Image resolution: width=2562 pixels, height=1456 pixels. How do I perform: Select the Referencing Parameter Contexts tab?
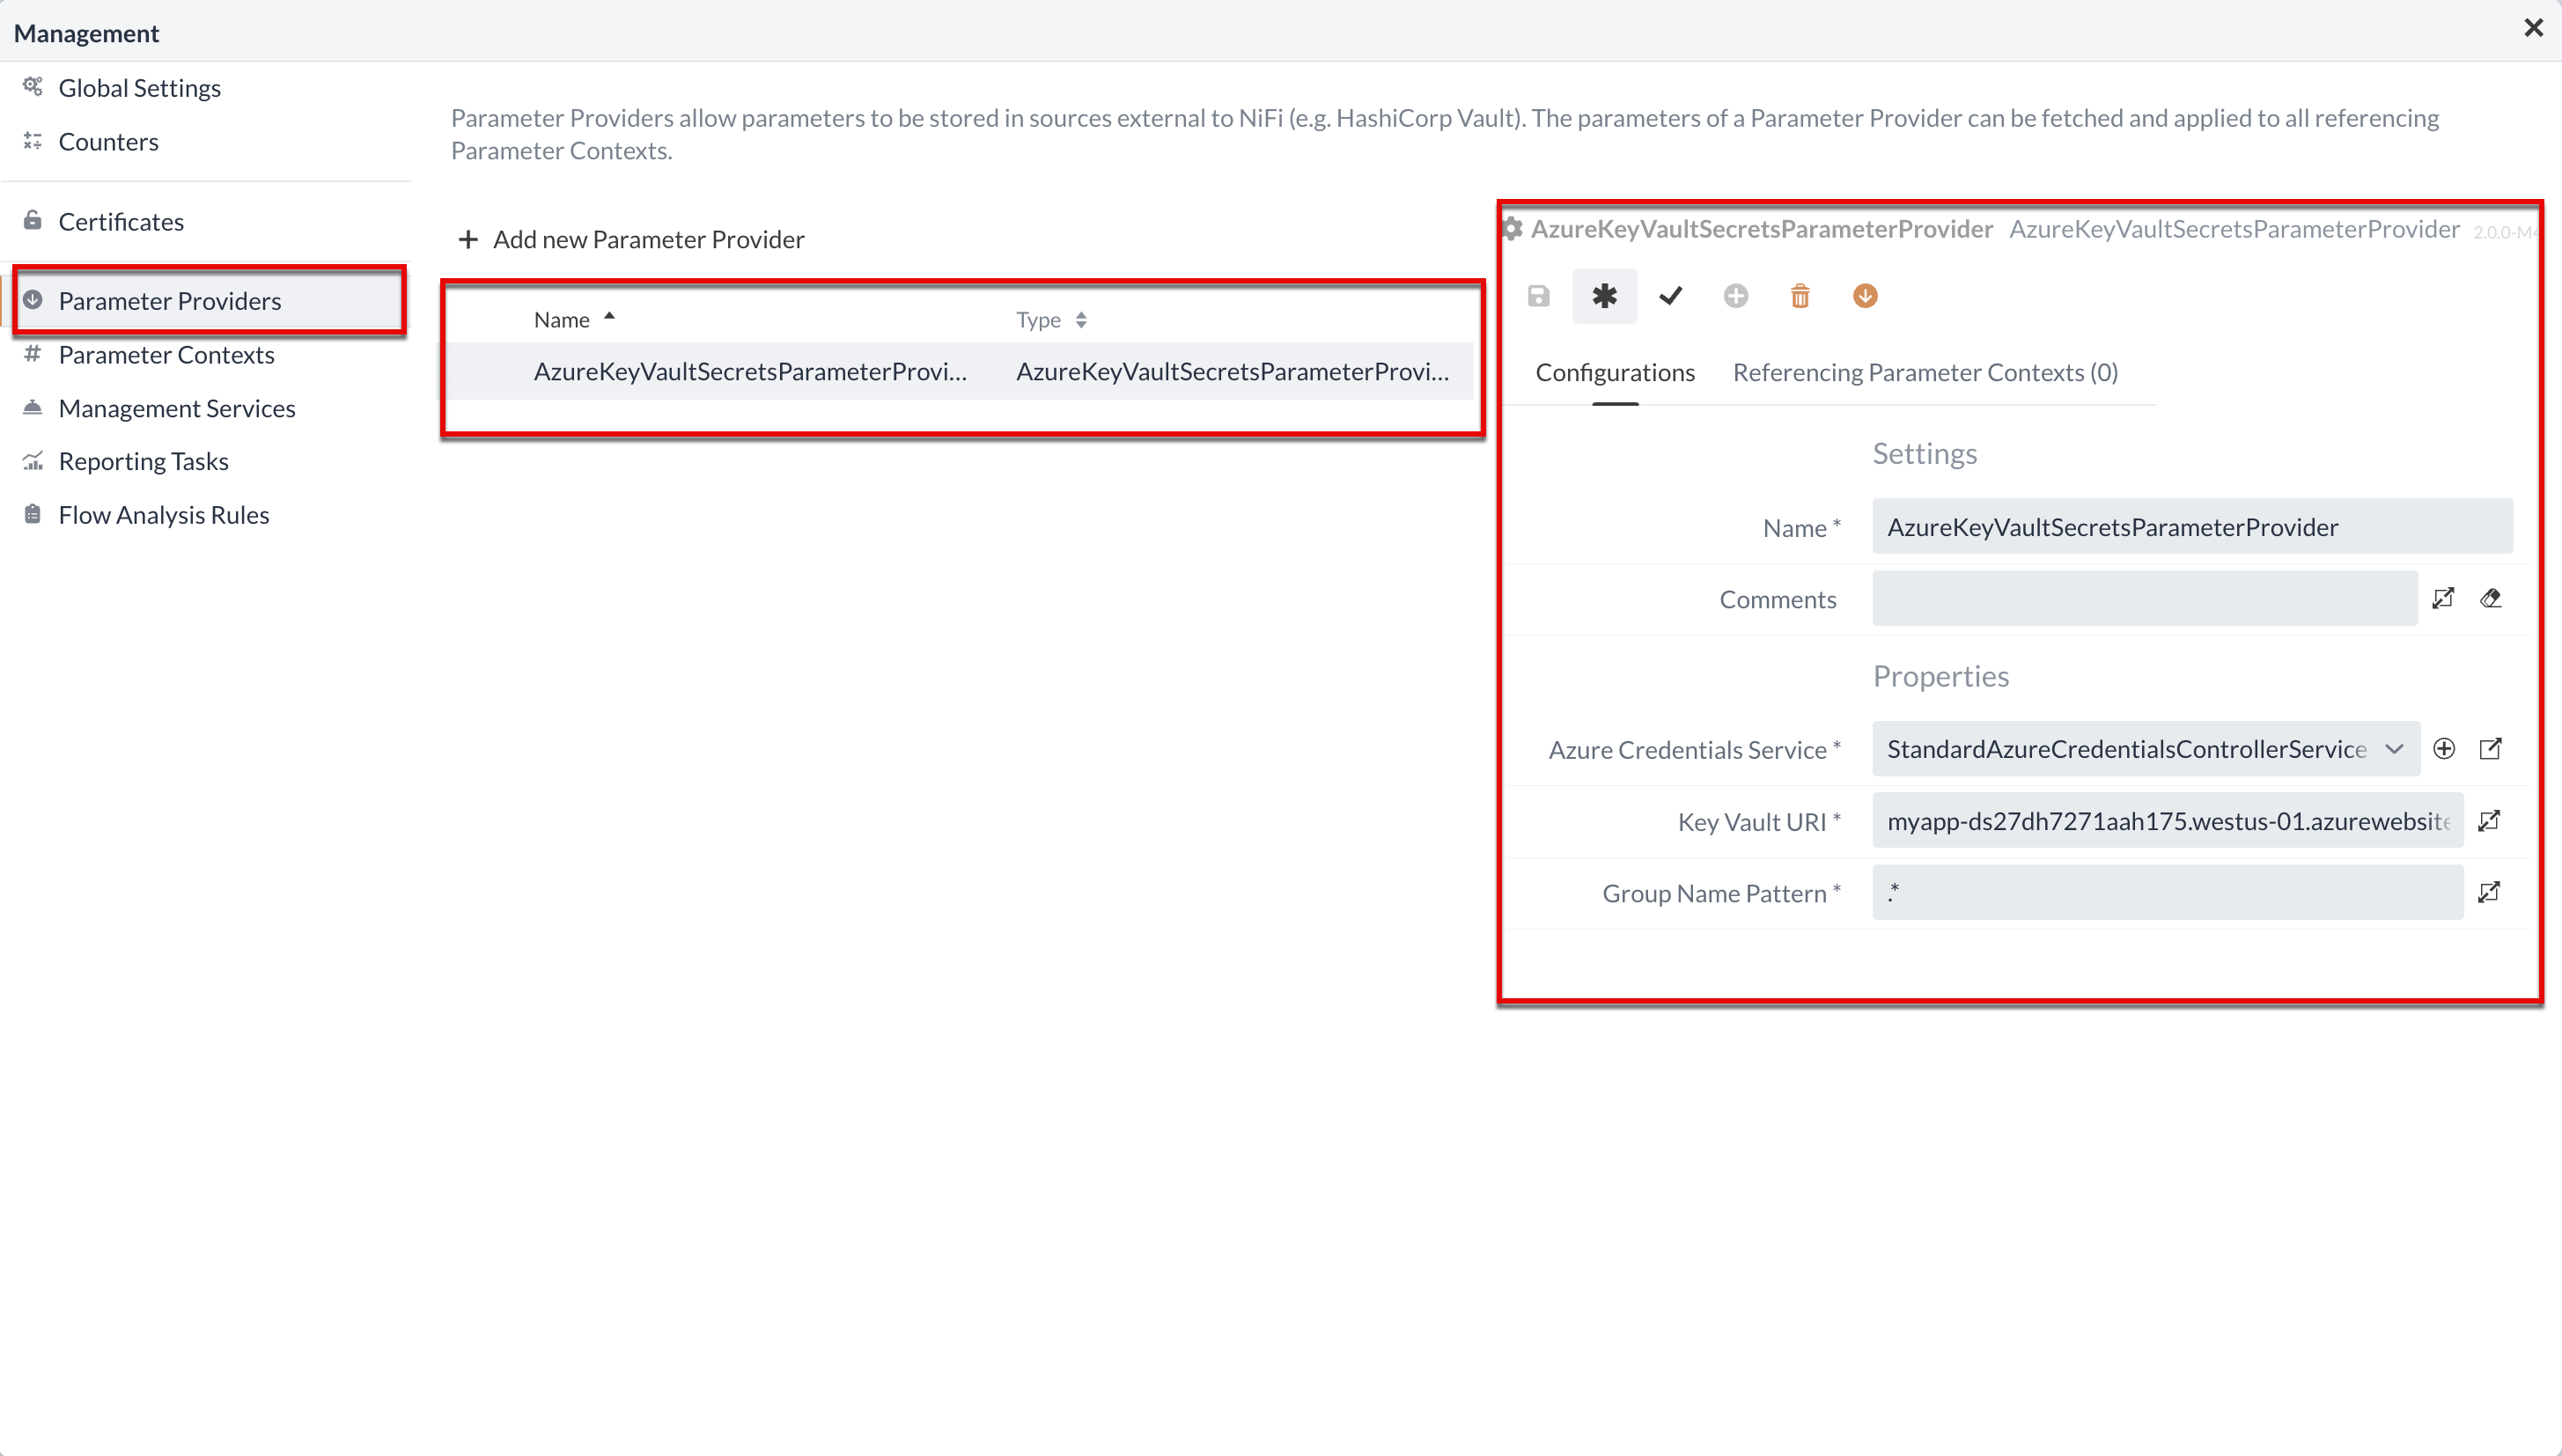[x=1925, y=371]
